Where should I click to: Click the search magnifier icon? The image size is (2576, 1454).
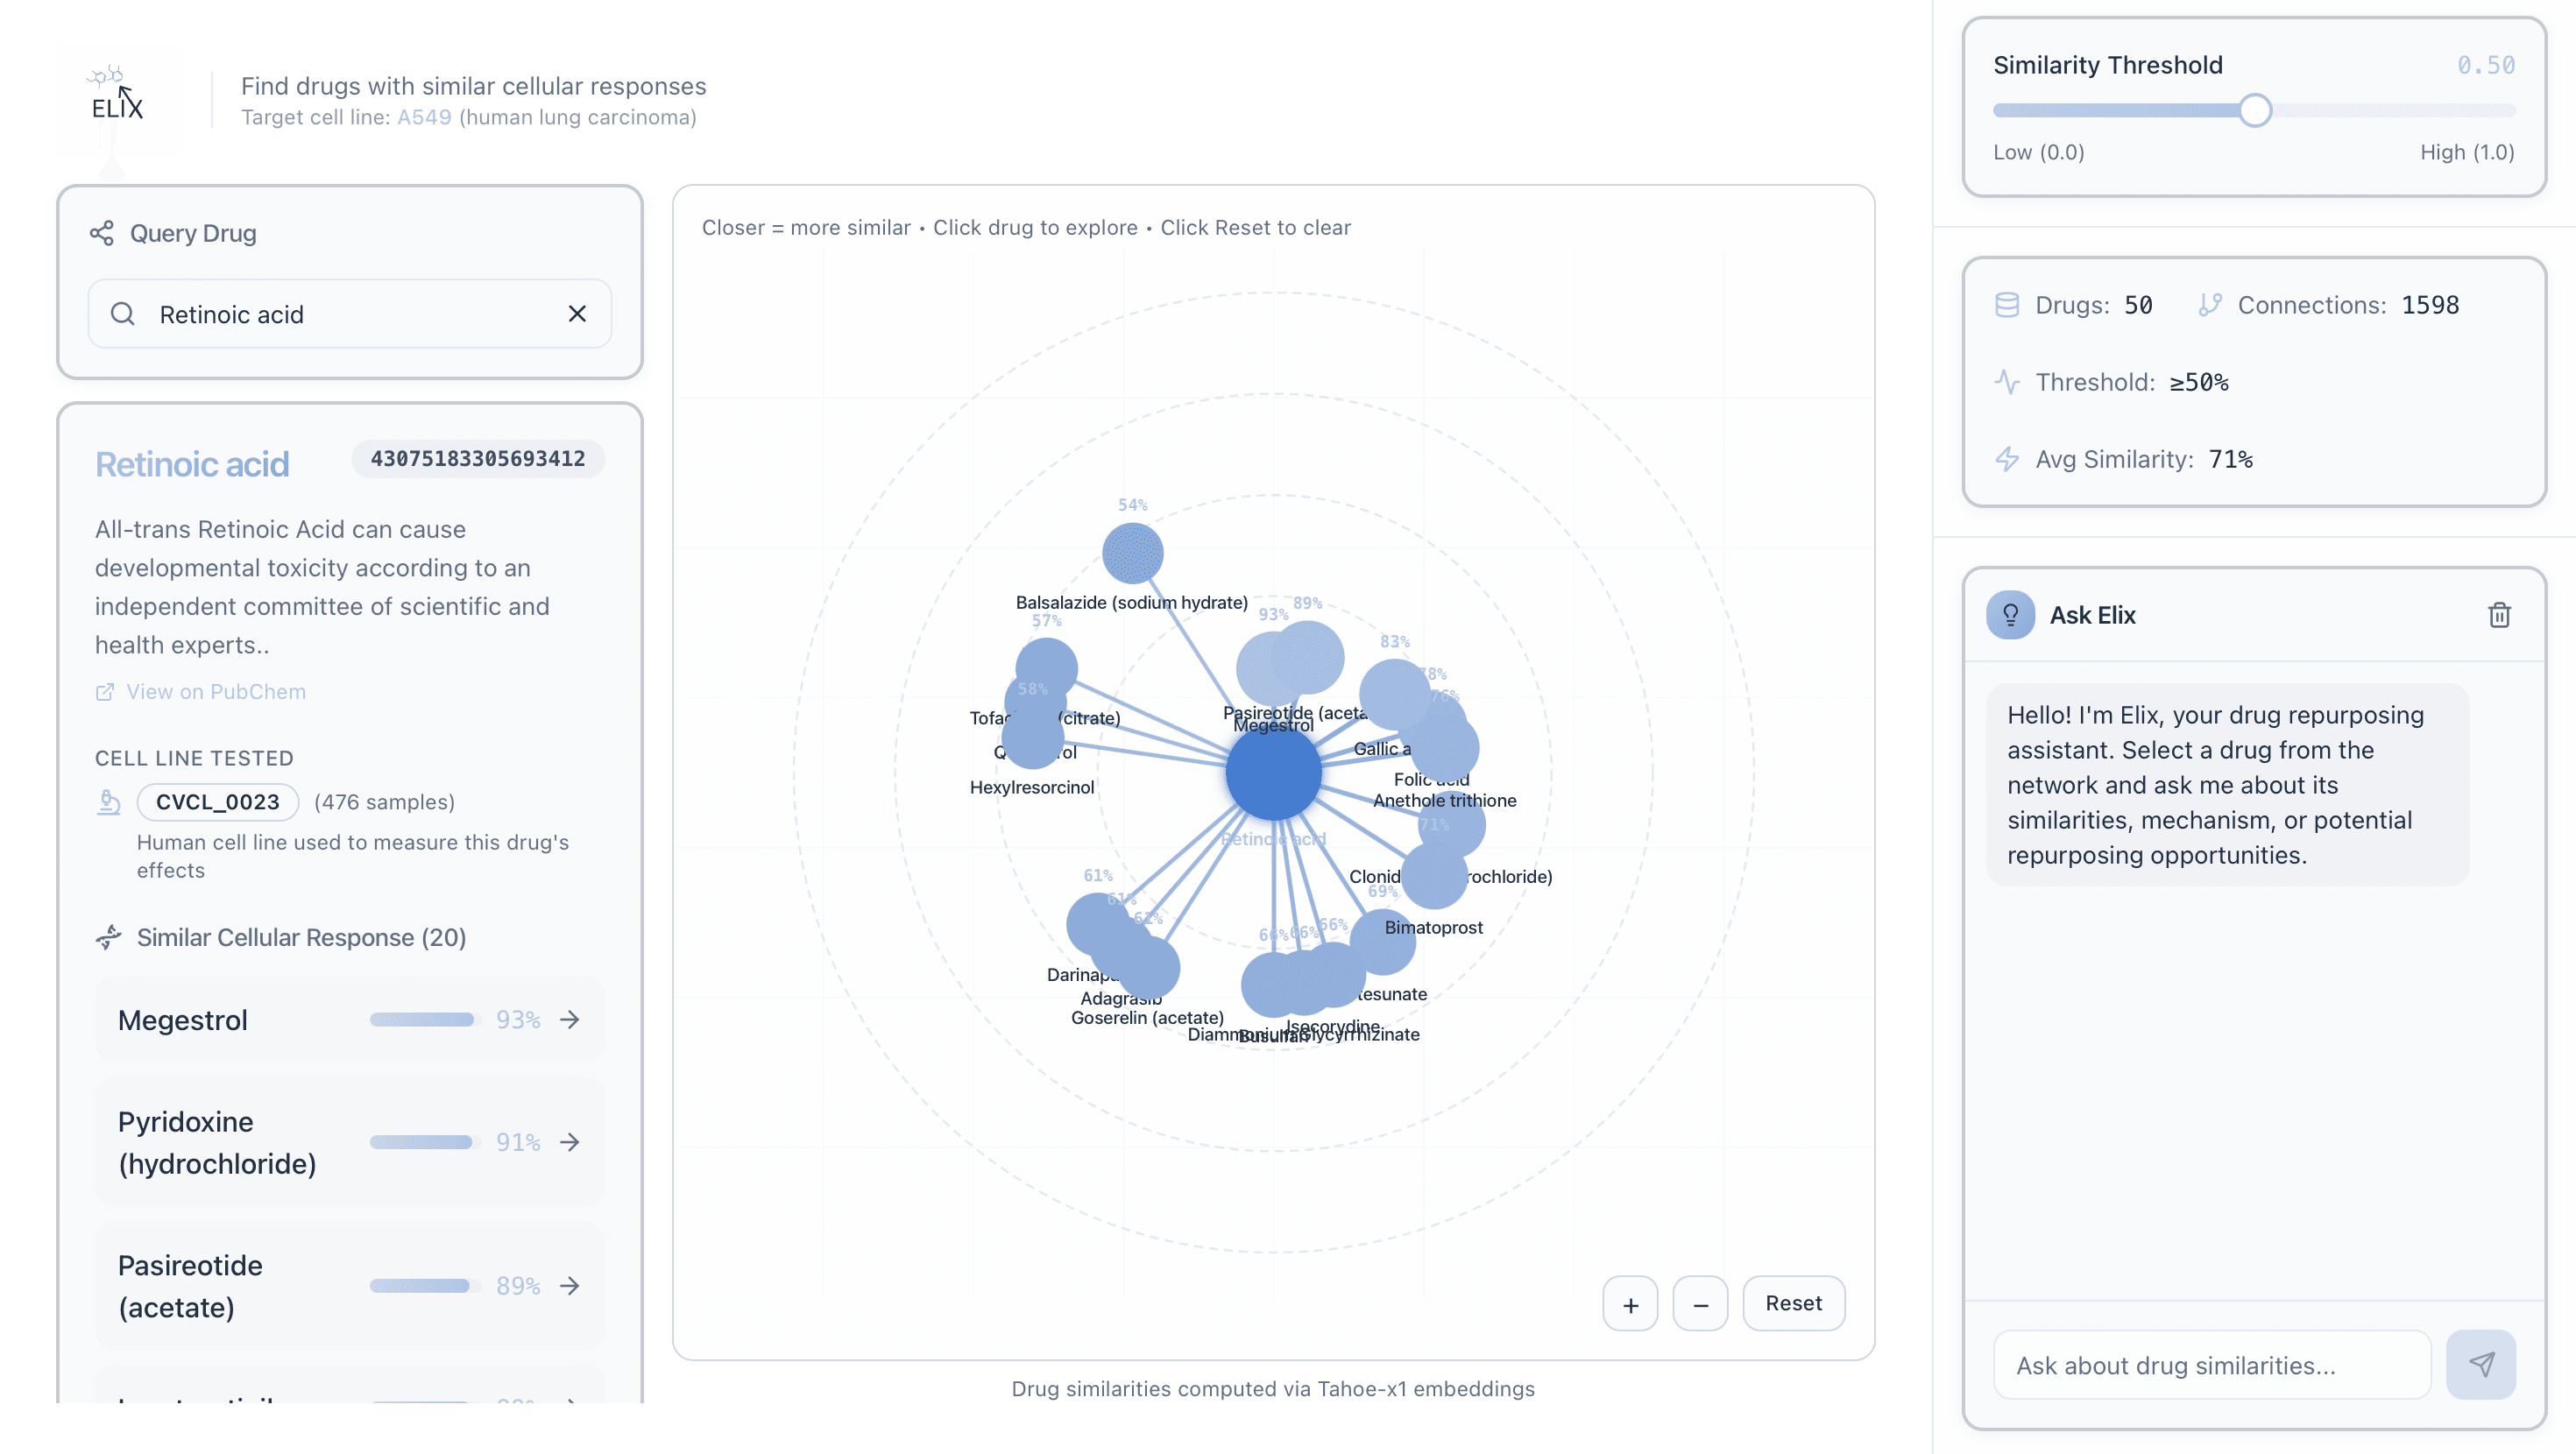123,314
